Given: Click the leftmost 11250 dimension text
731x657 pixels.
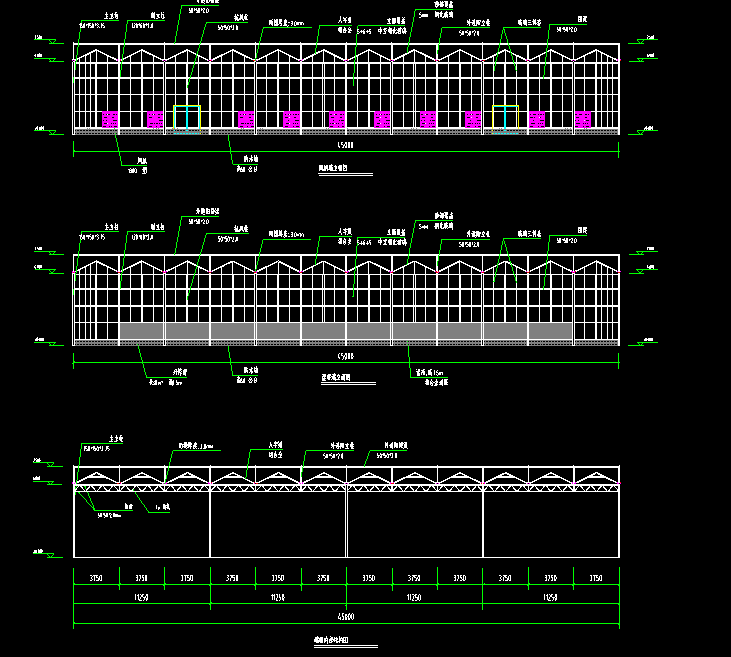Looking at the screenshot, I should tap(141, 597).
